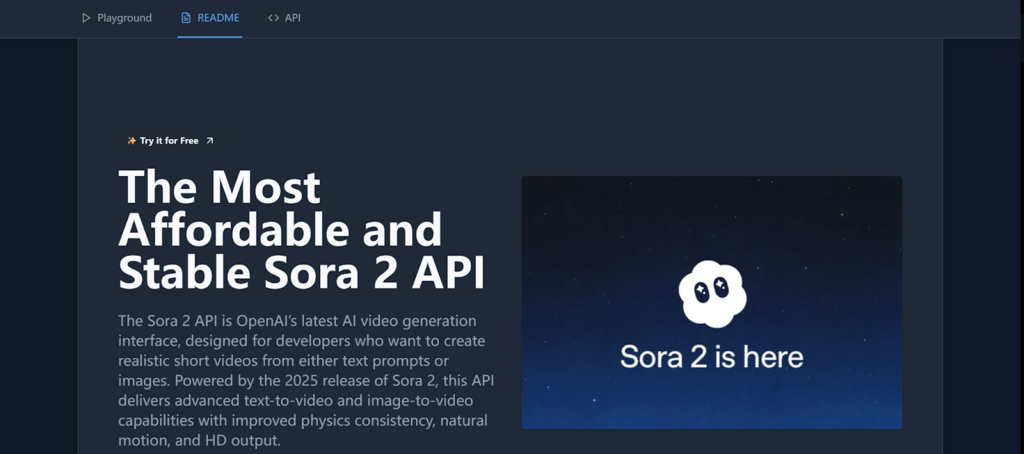Click the code brackets icon beside API
The image size is (1024, 454).
point(273,18)
